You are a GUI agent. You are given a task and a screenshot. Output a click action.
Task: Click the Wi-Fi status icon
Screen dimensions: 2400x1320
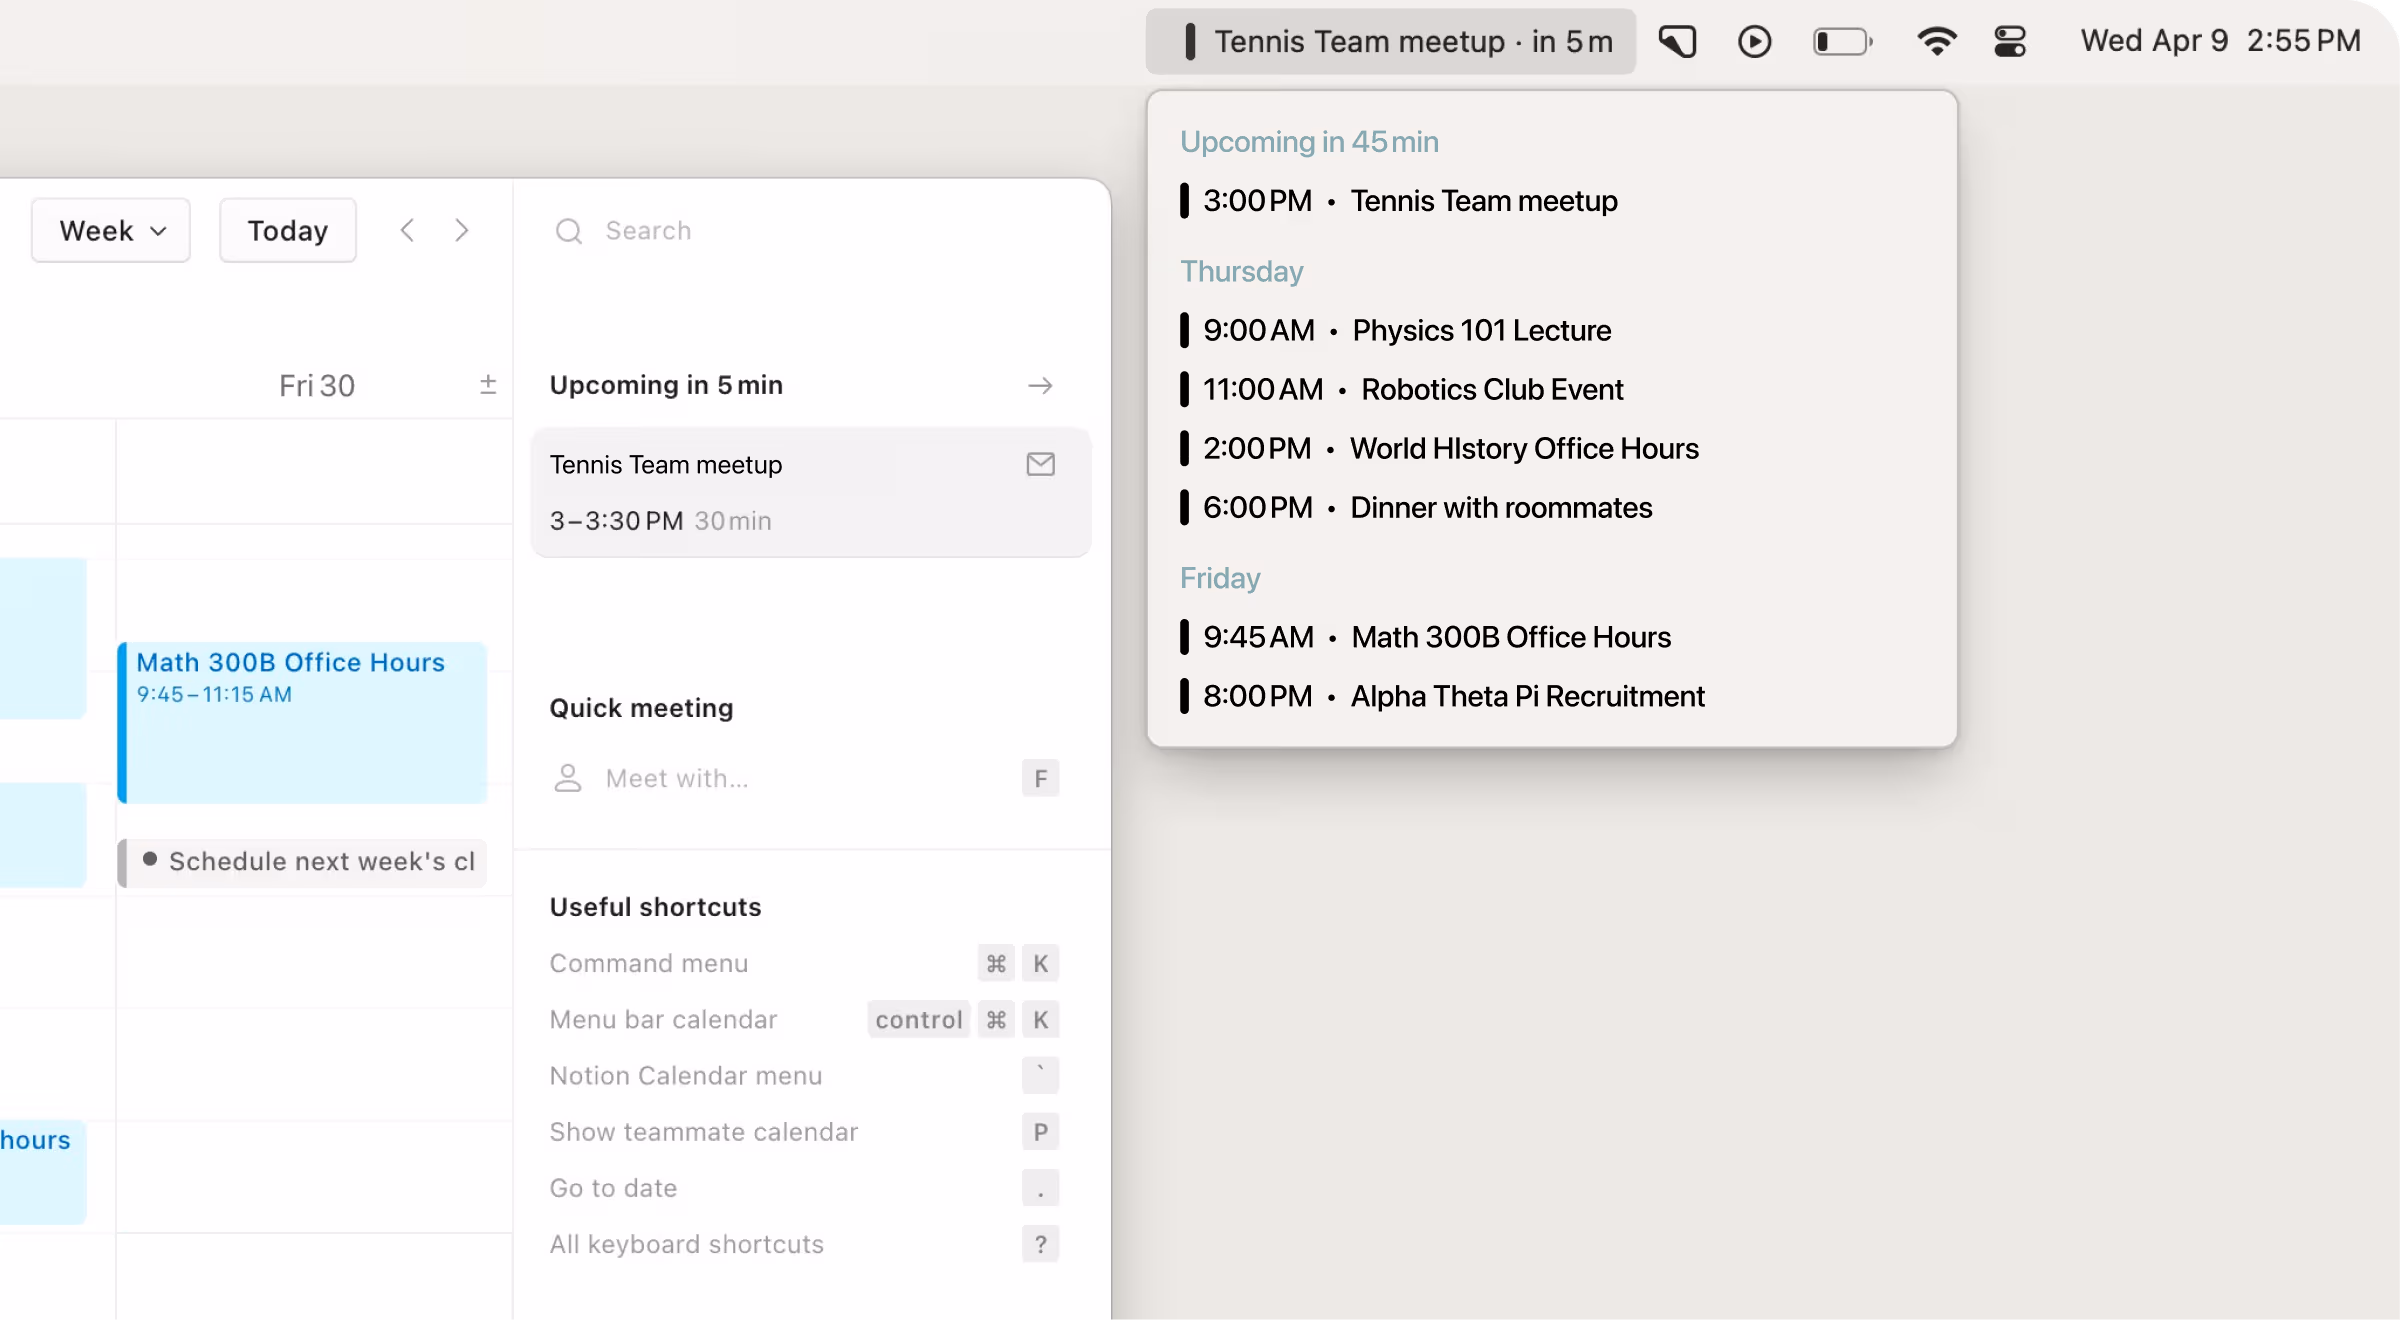pyautogui.click(x=1936, y=41)
